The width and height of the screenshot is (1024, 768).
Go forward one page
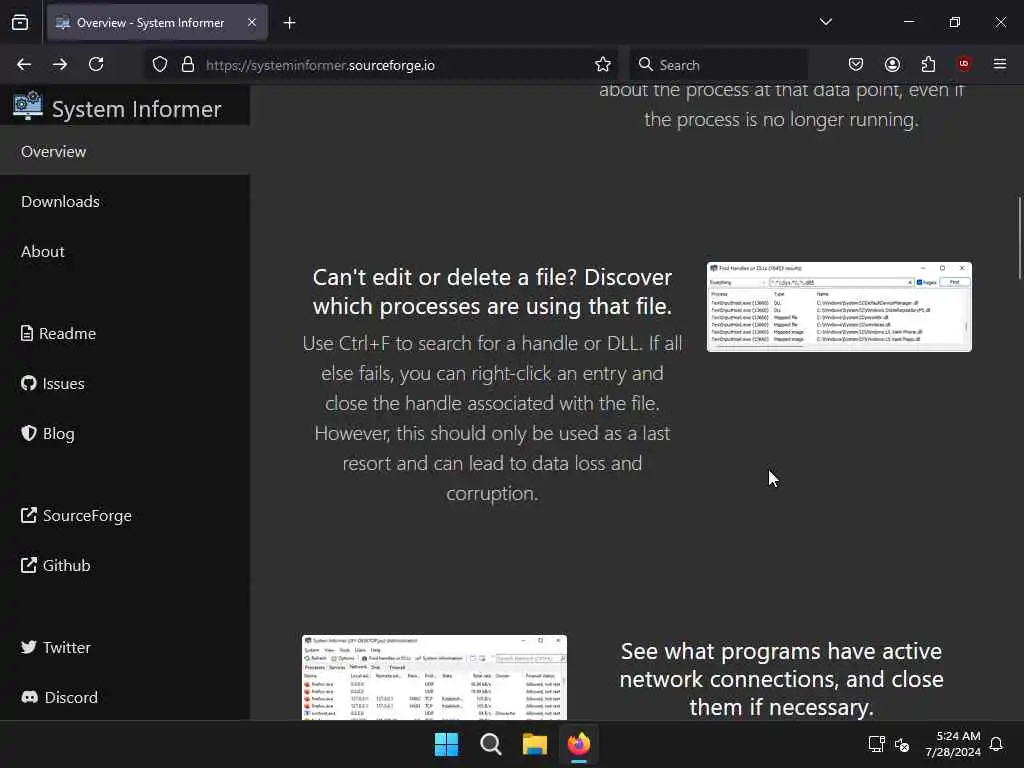[60, 65]
